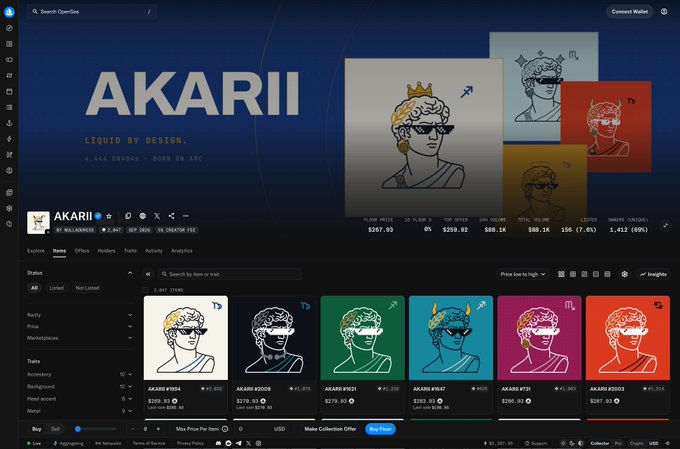Expand the Price filter
The width and height of the screenshot is (680, 449).
coord(79,326)
